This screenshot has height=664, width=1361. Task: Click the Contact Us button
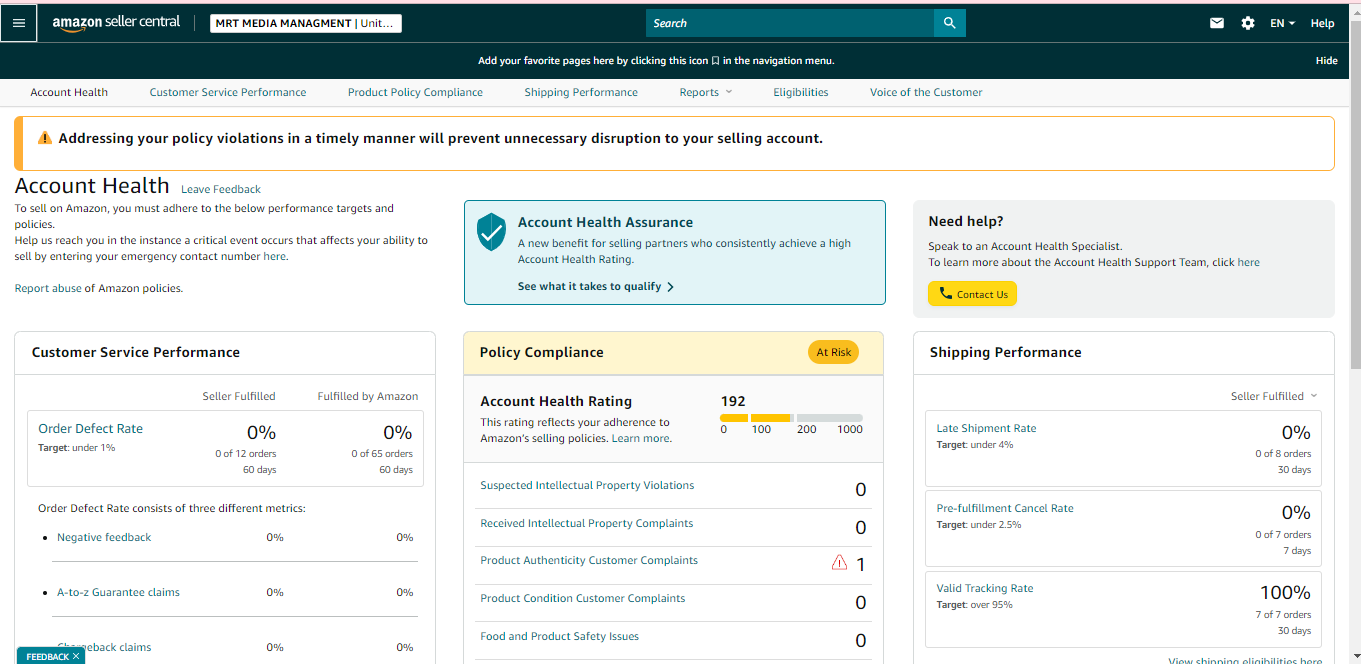tap(972, 294)
